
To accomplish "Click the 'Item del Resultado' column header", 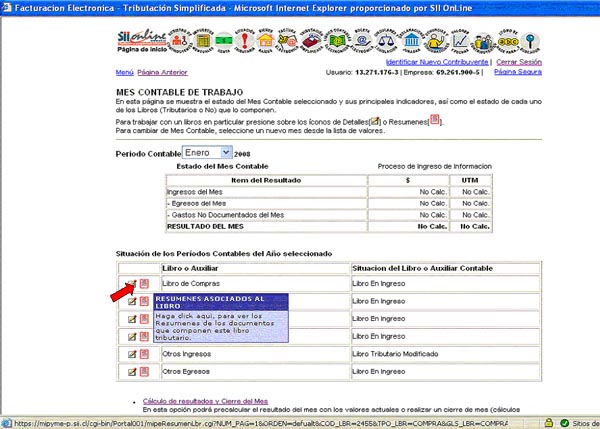I will (x=266, y=180).
